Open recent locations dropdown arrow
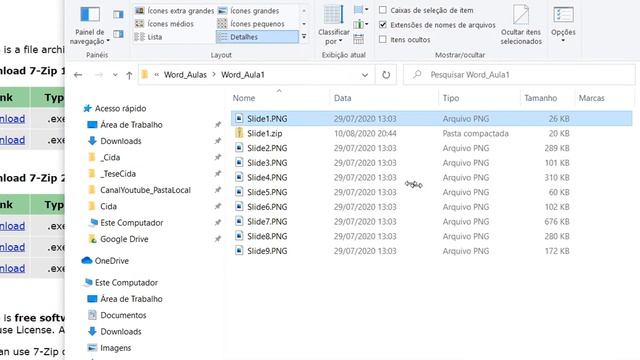This screenshot has height=360, width=640. [115, 75]
